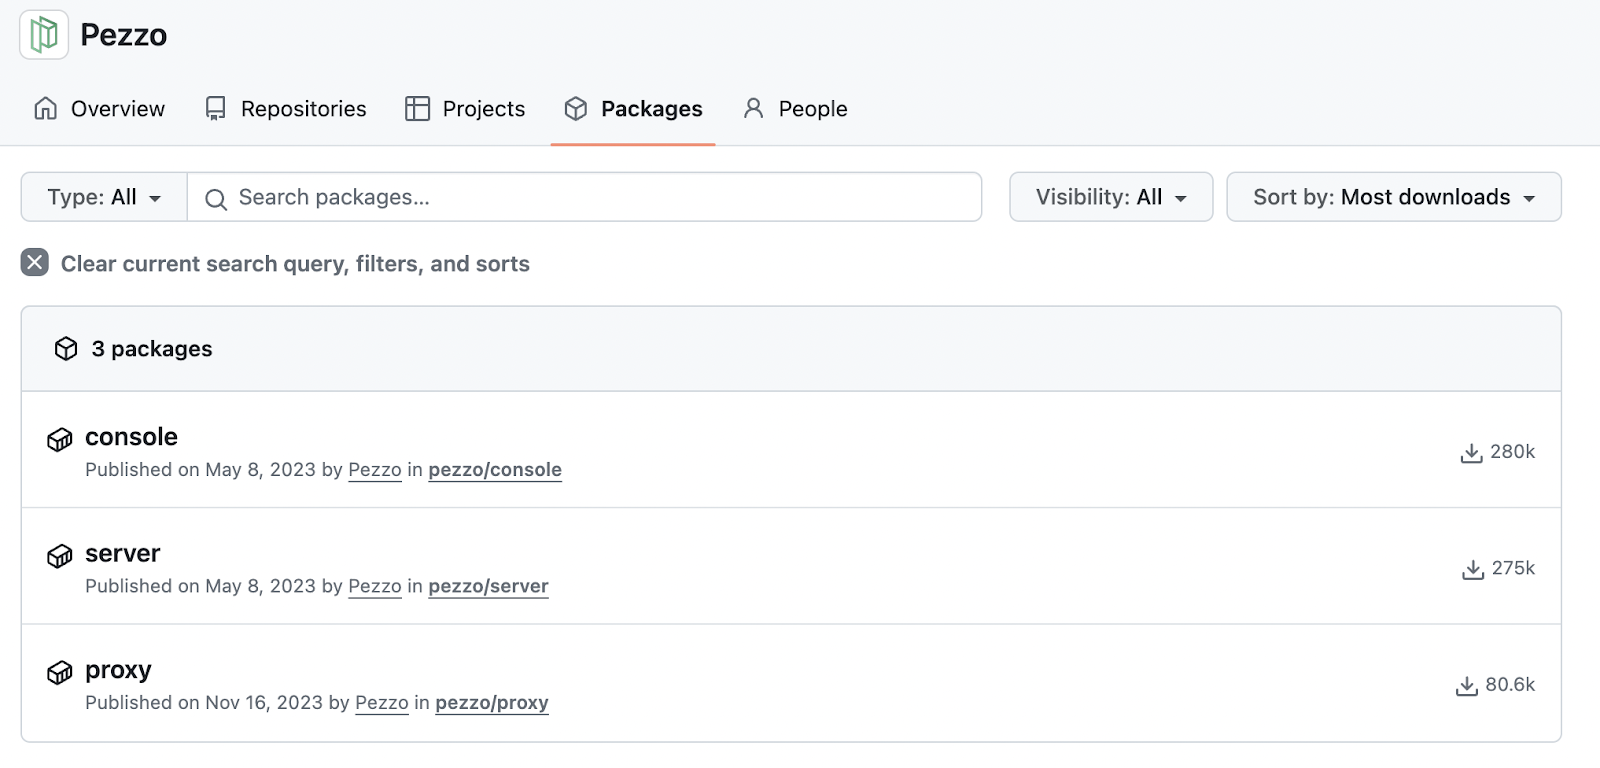Click the 275k download count
1600x768 pixels.
pos(1513,568)
